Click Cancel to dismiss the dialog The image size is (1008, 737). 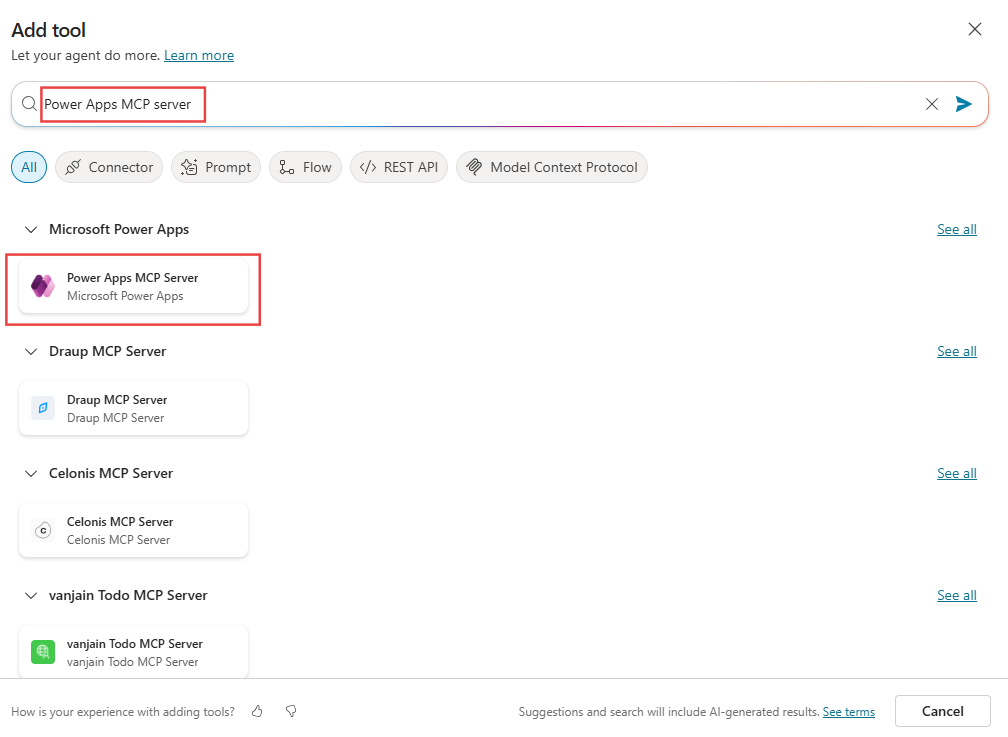[x=941, y=710]
